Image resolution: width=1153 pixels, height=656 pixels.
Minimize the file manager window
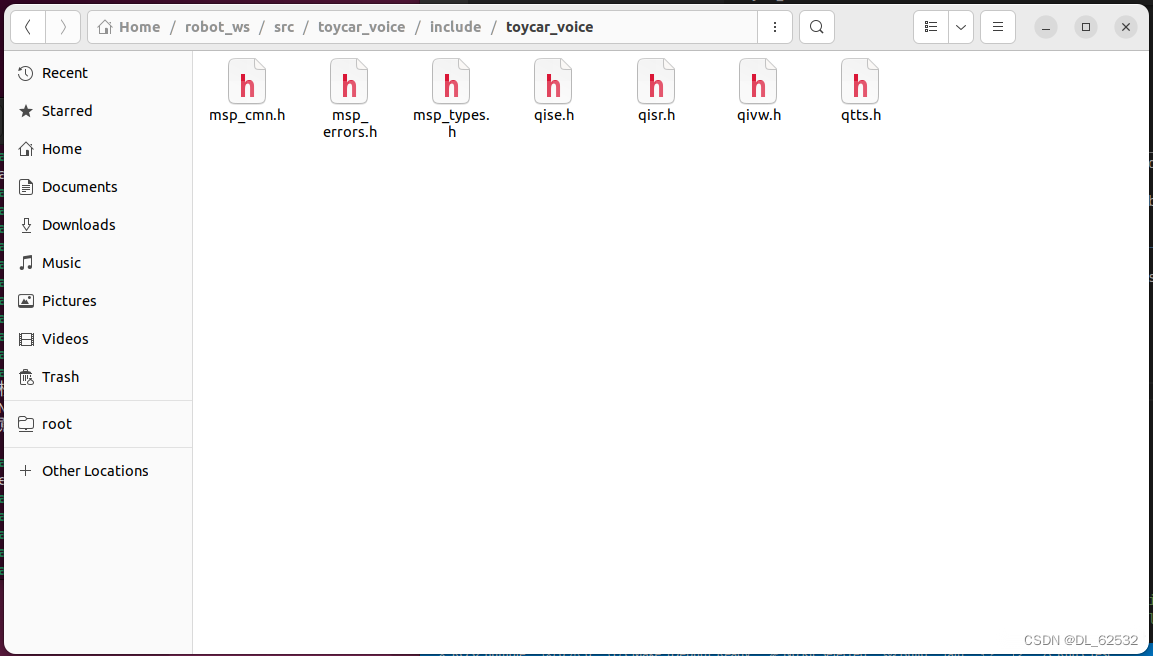[1046, 27]
